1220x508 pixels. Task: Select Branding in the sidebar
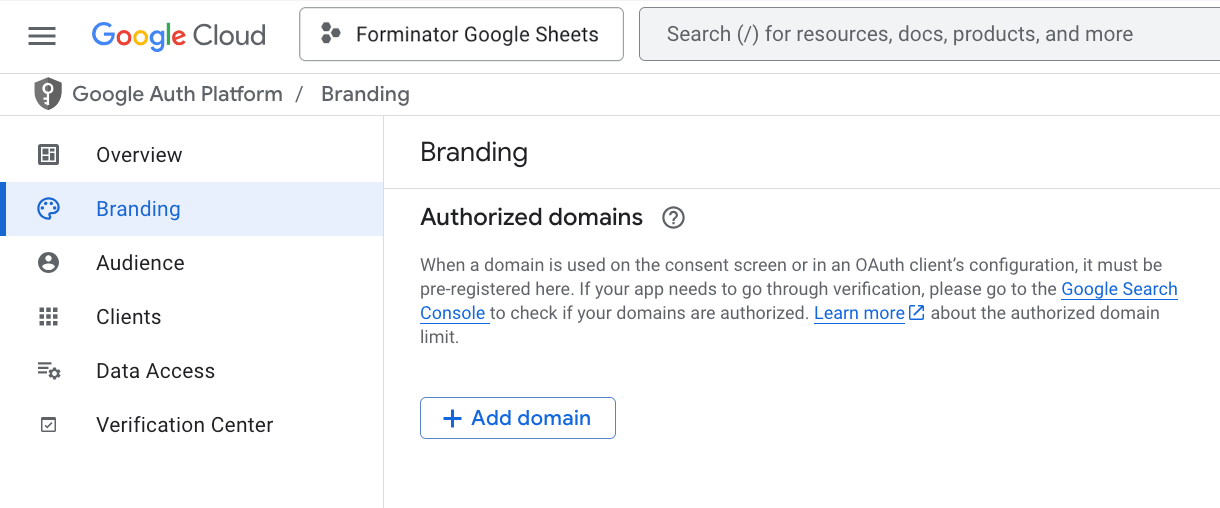click(x=192, y=209)
